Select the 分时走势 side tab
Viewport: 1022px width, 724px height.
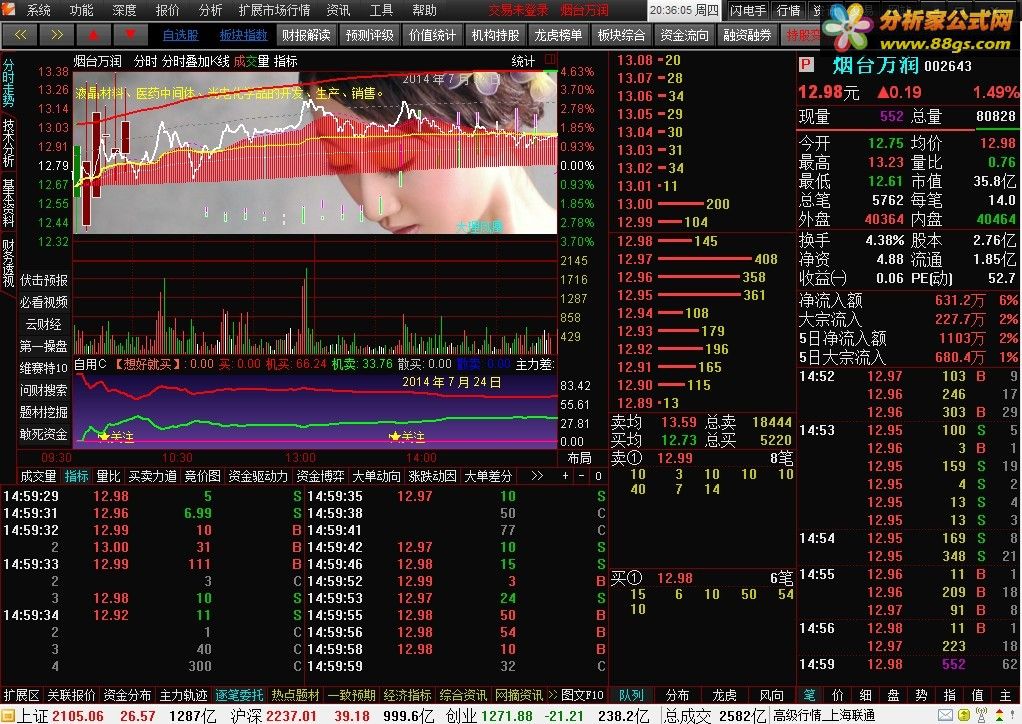[8, 83]
